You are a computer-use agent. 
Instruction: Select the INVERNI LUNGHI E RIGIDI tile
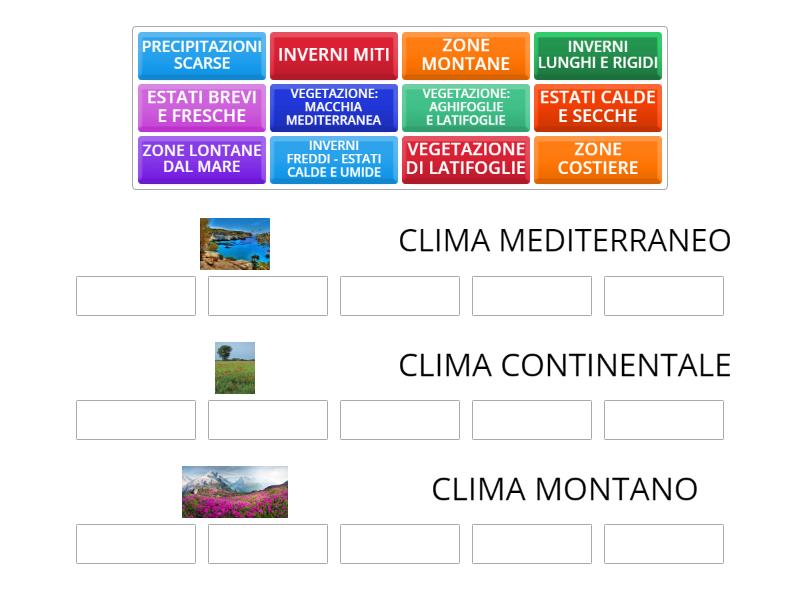point(598,55)
